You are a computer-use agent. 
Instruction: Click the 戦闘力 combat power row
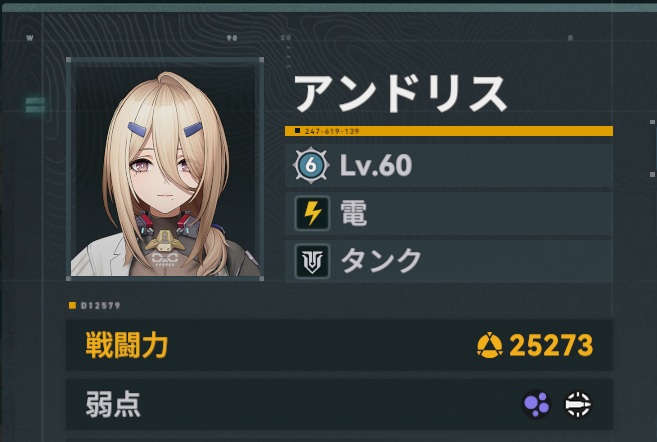point(339,345)
